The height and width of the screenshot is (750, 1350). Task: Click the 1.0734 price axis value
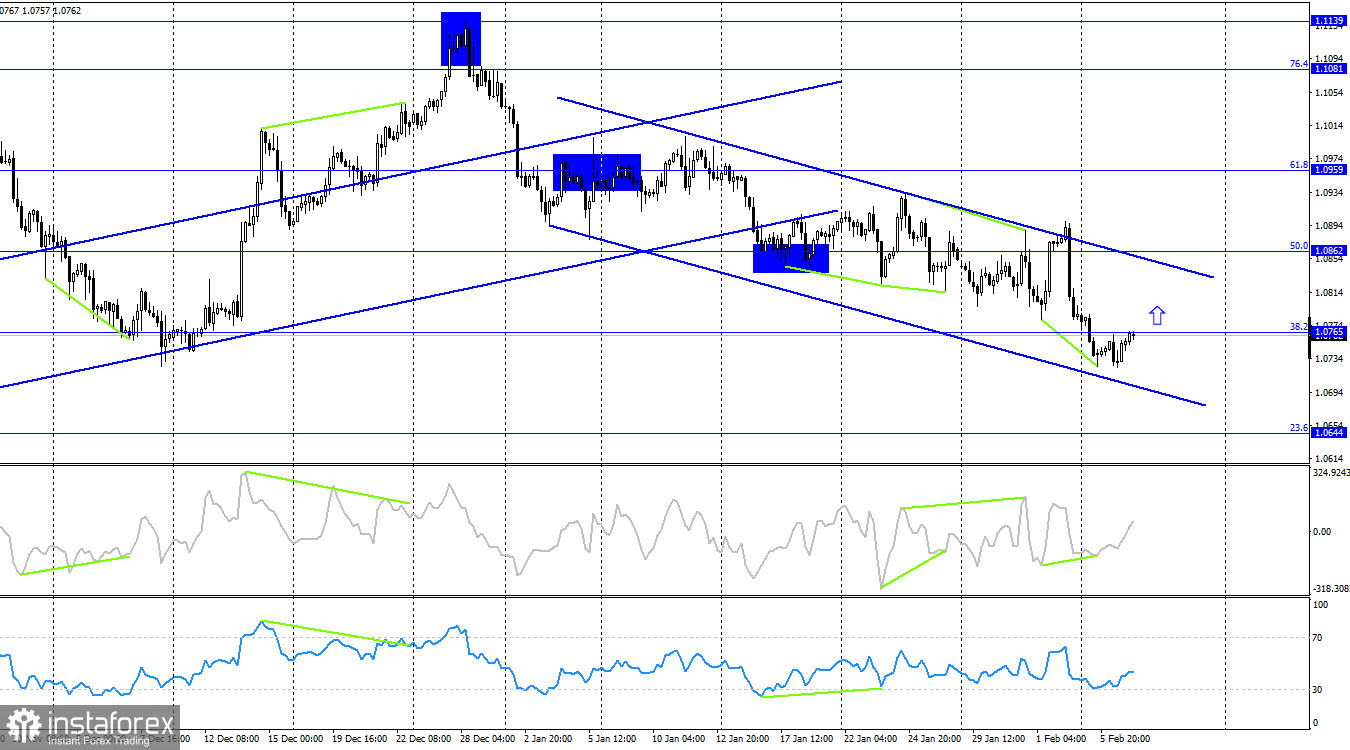1329,358
